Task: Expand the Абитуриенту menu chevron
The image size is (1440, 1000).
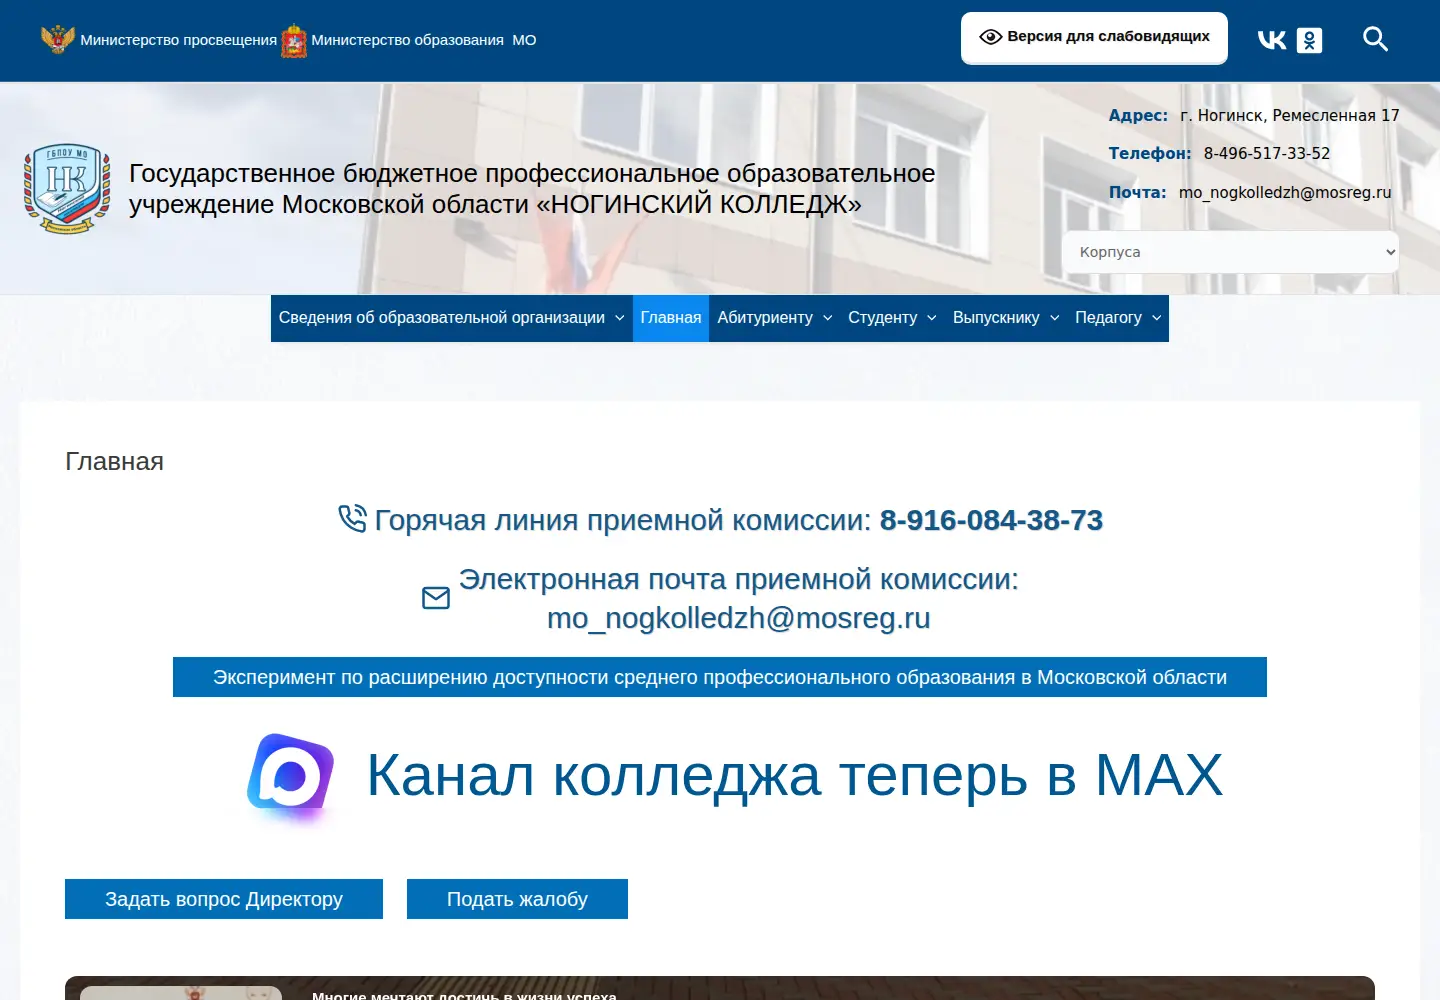Action: click(x=827, y=318)
